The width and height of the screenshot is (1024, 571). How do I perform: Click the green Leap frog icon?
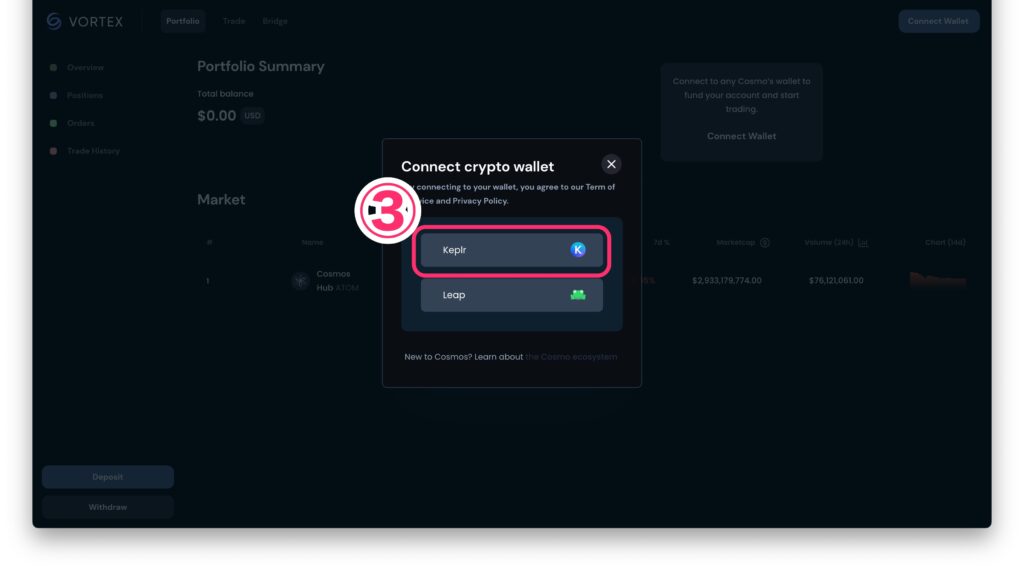point(578,295)
